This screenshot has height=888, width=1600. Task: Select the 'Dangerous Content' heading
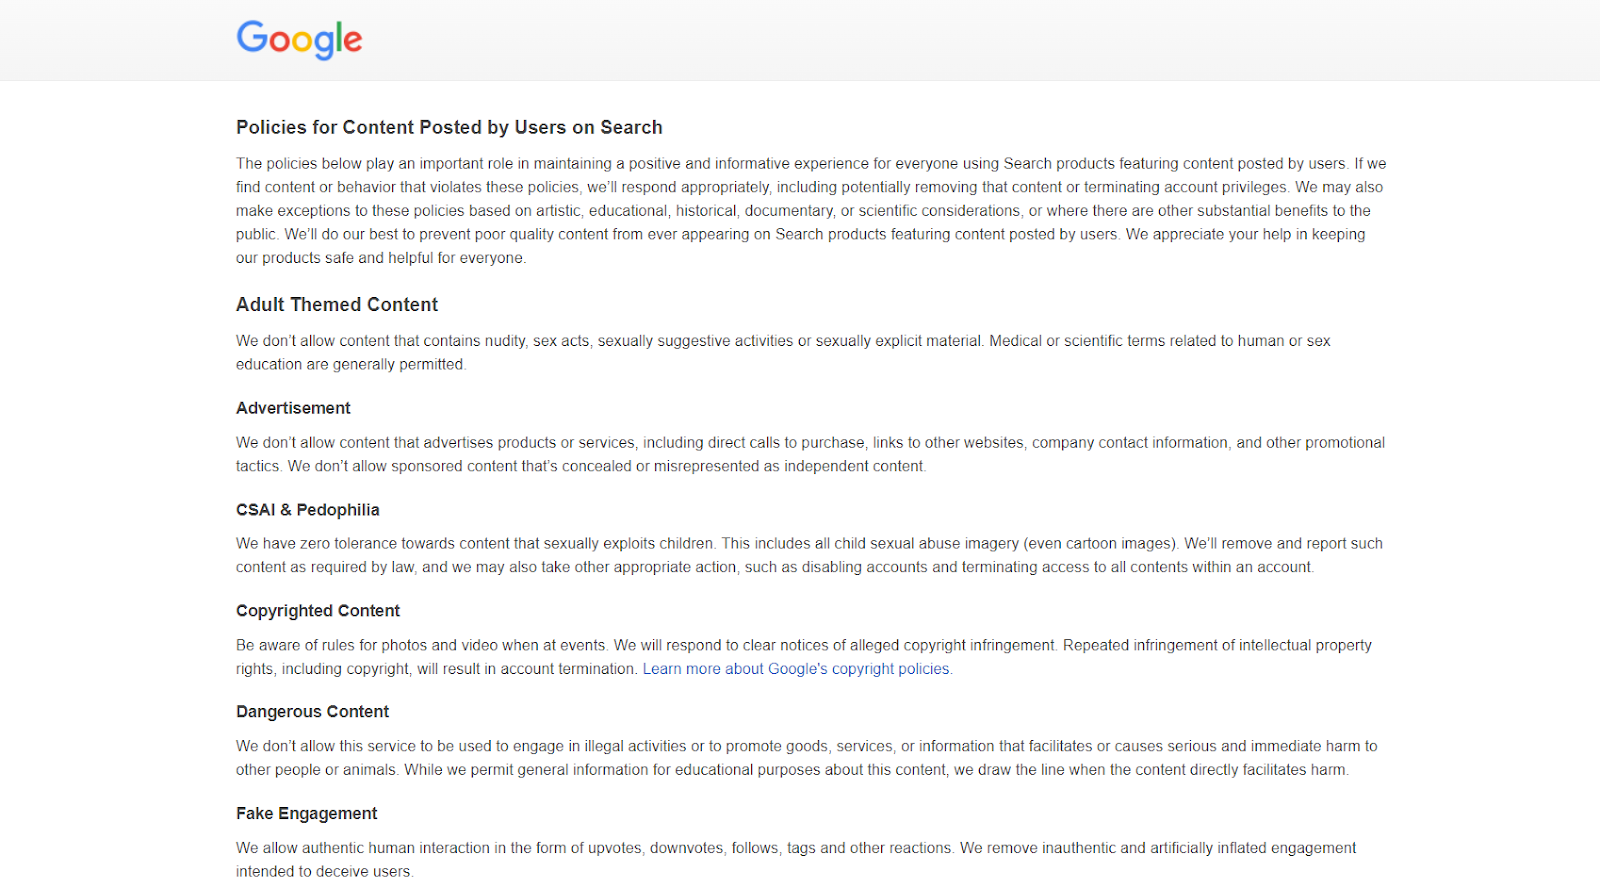312,712
